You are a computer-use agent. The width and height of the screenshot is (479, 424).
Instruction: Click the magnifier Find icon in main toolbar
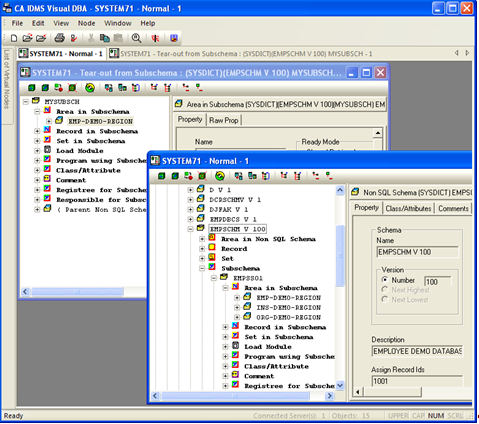click(x=136, y=38)
